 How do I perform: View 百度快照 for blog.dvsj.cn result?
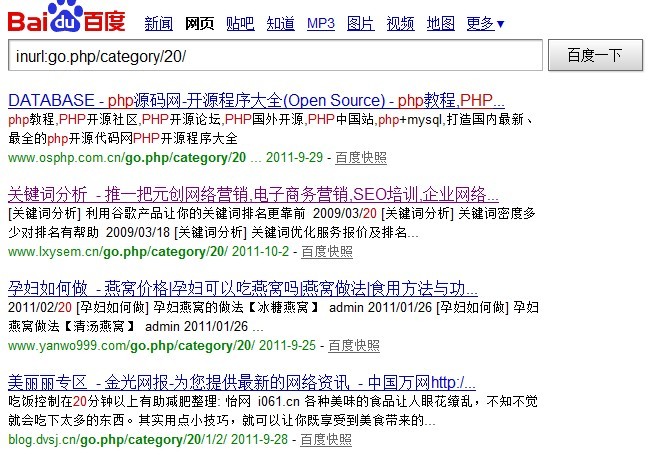tap(326, 440)
